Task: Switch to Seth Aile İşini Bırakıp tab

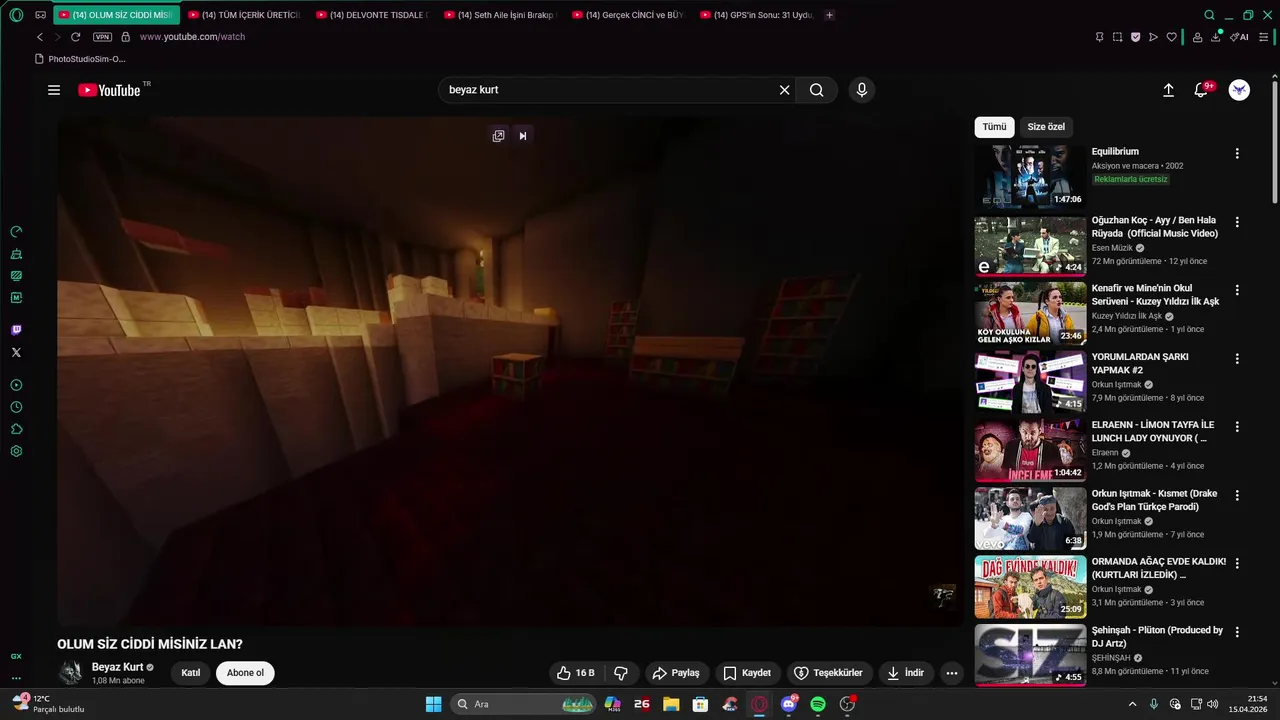Action: point(500,15)
